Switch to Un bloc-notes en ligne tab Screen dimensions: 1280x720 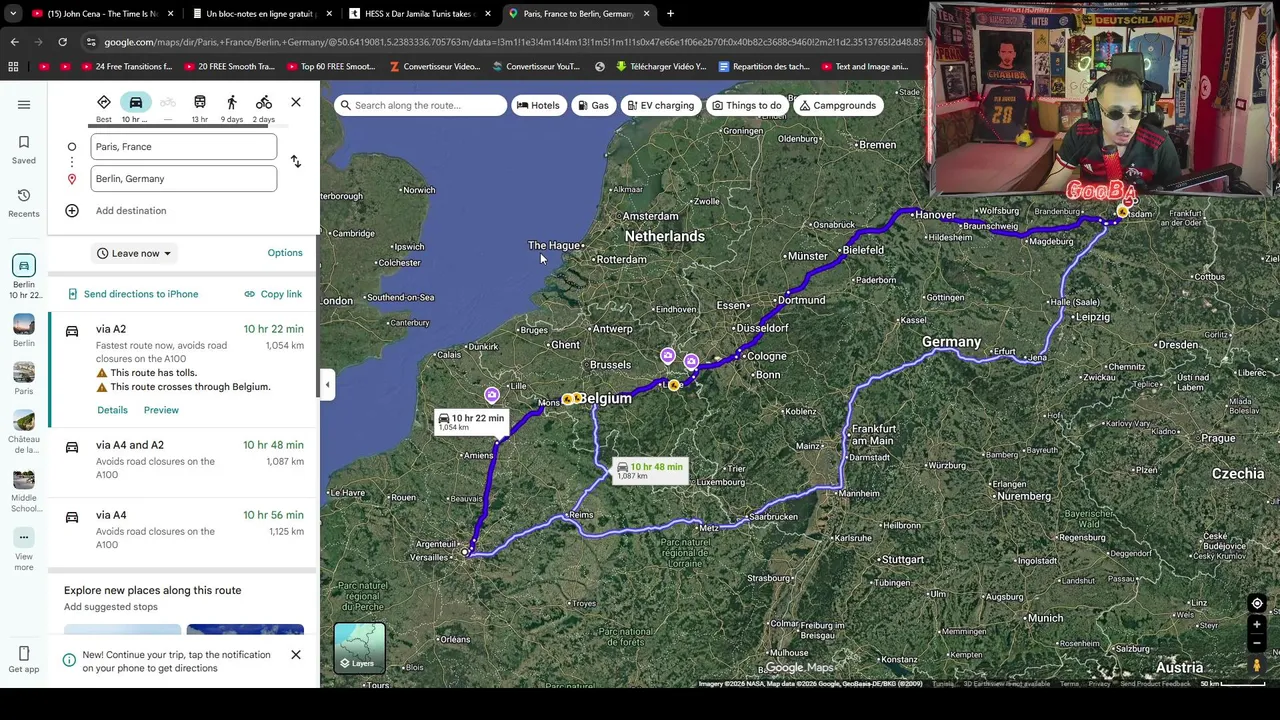(258, 14)
